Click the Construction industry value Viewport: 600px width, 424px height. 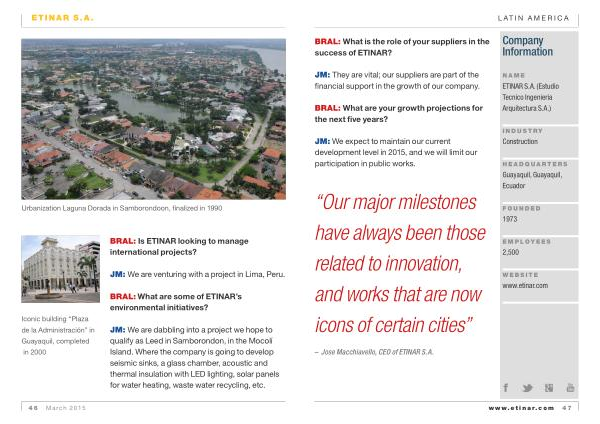click(x=520, y=142)
